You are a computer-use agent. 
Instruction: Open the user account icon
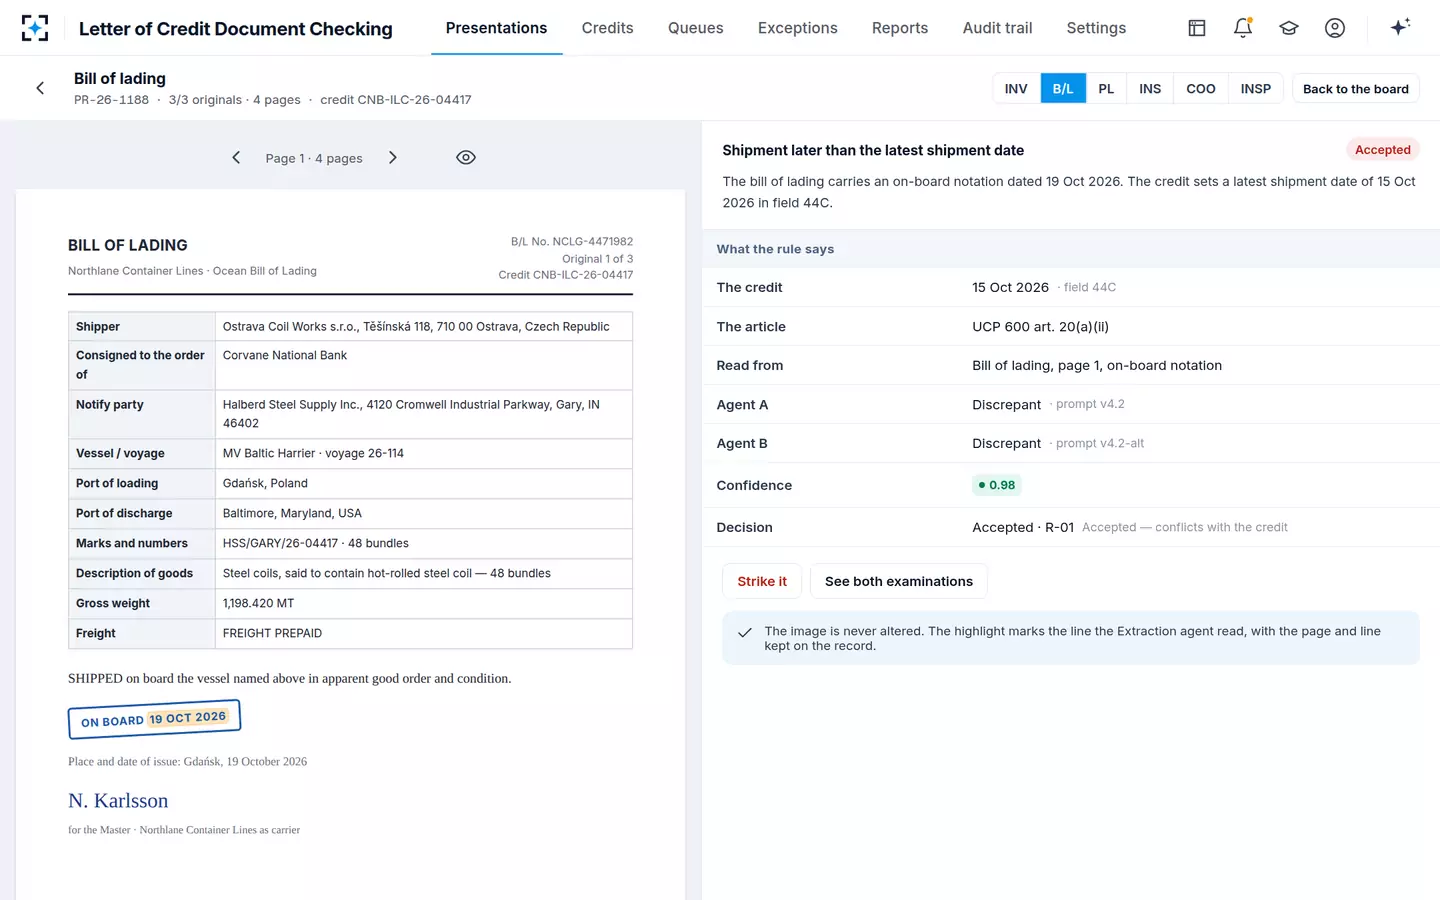[1335, 28]
